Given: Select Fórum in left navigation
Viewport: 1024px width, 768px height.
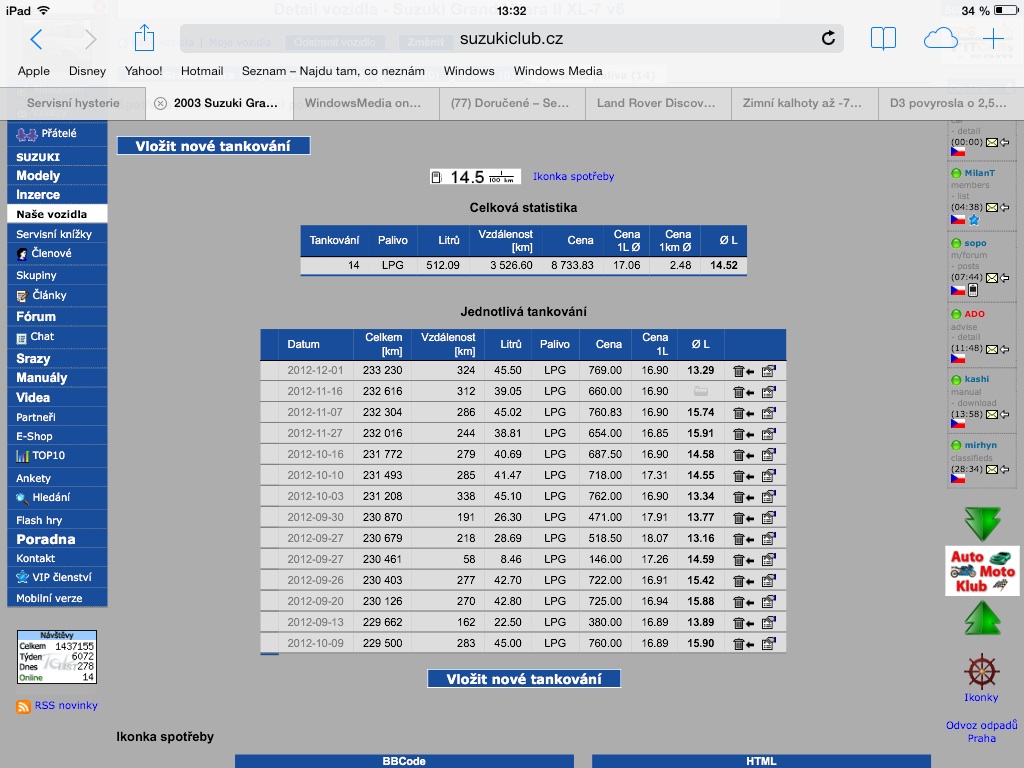Looking at the screenshot, I should pos(36,316).
